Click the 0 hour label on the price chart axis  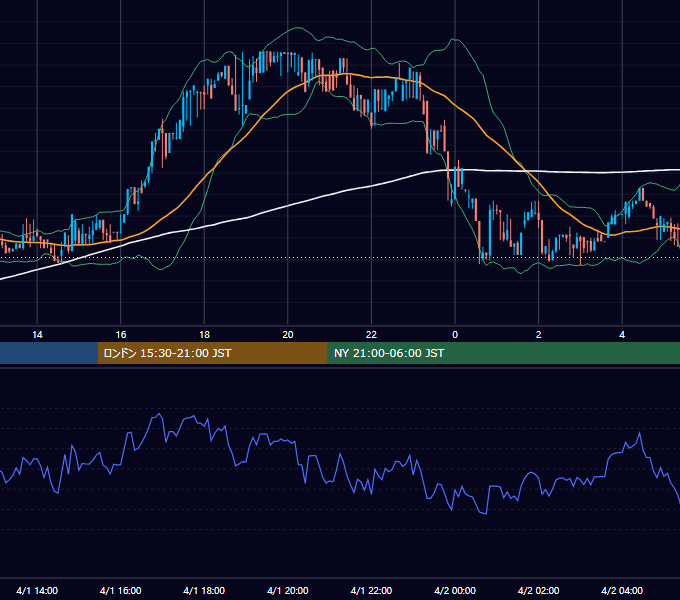455,335
